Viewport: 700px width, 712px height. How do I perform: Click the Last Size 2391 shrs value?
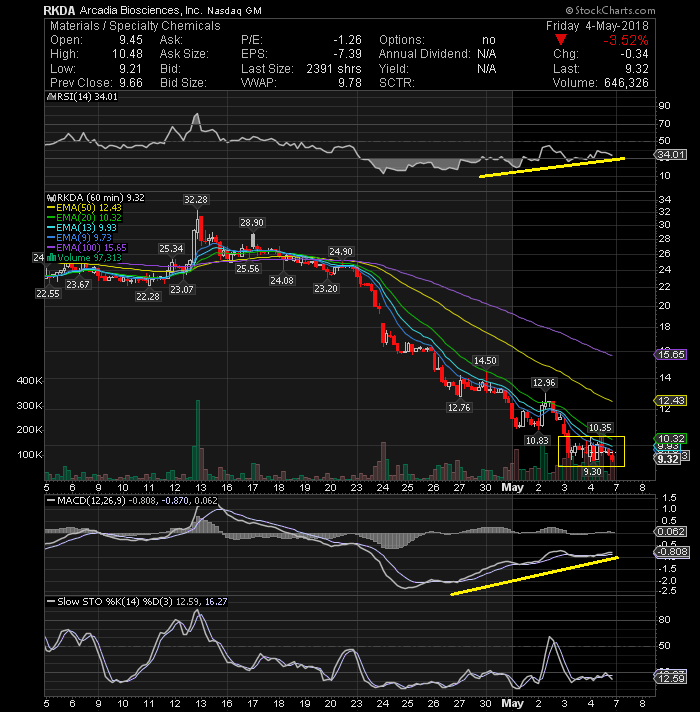tap(334, 69)
